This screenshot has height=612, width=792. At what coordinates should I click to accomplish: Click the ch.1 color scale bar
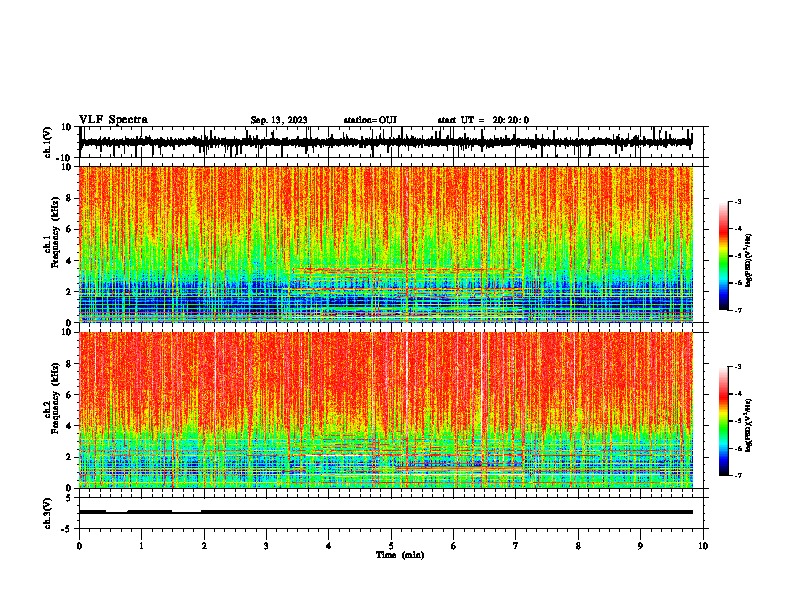(723, 256)
